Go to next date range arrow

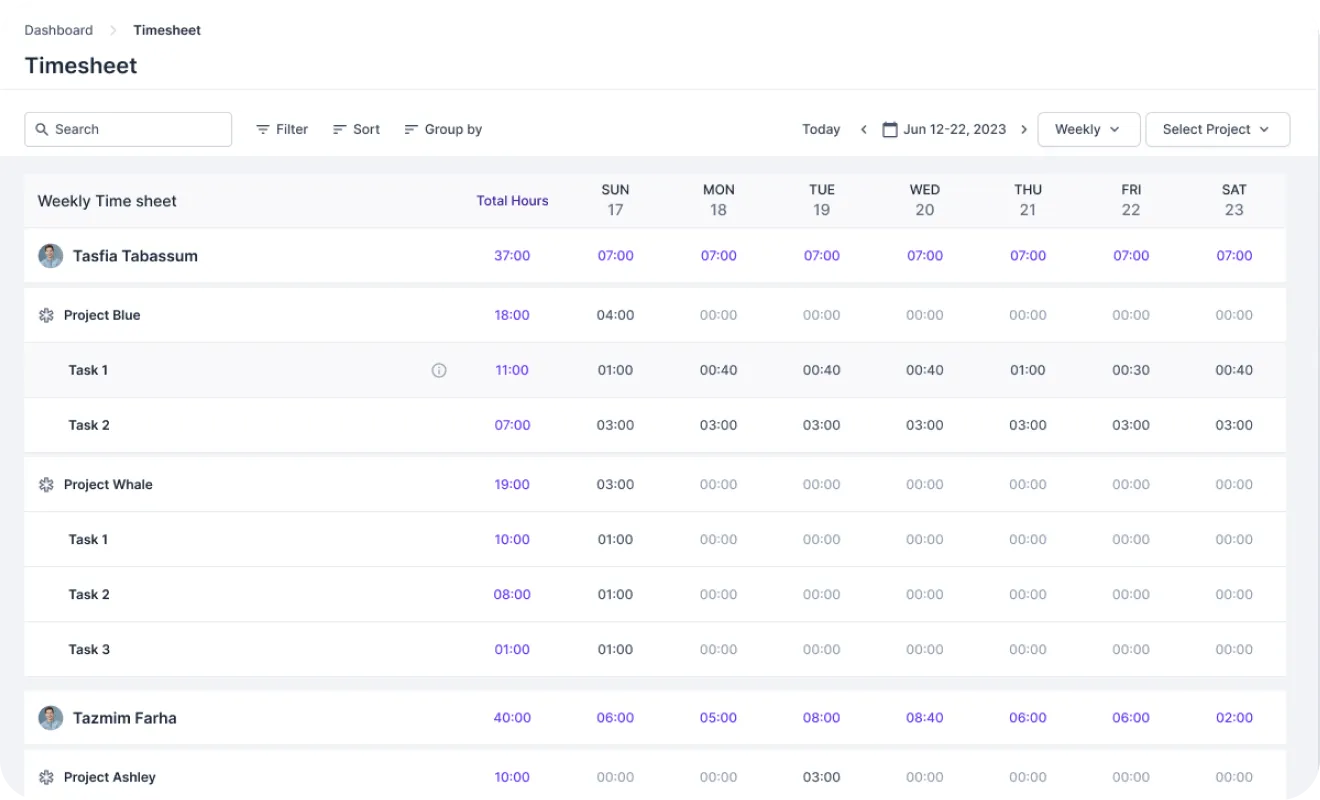tap(1024, 129)
